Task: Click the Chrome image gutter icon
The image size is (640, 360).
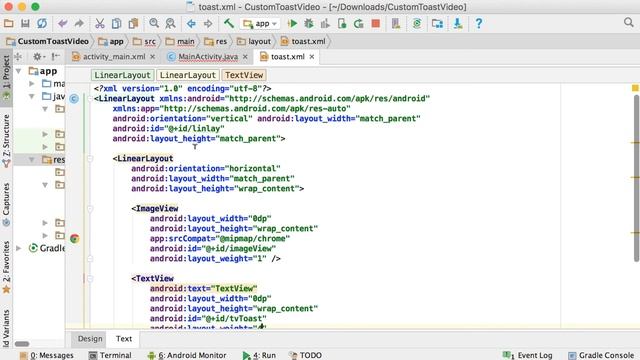Action: click(74, 238)
